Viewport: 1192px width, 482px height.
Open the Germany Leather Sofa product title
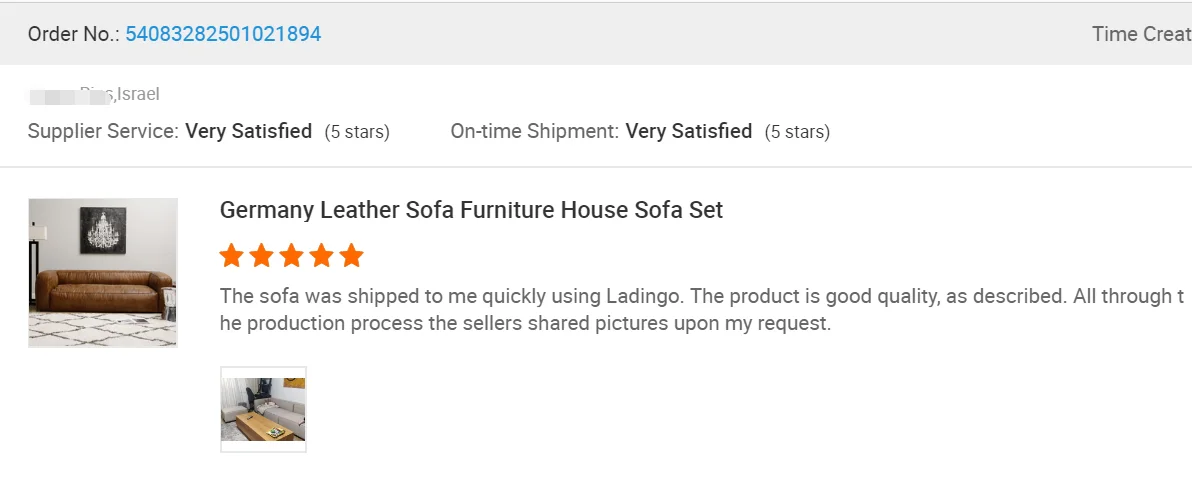point(471,210)
